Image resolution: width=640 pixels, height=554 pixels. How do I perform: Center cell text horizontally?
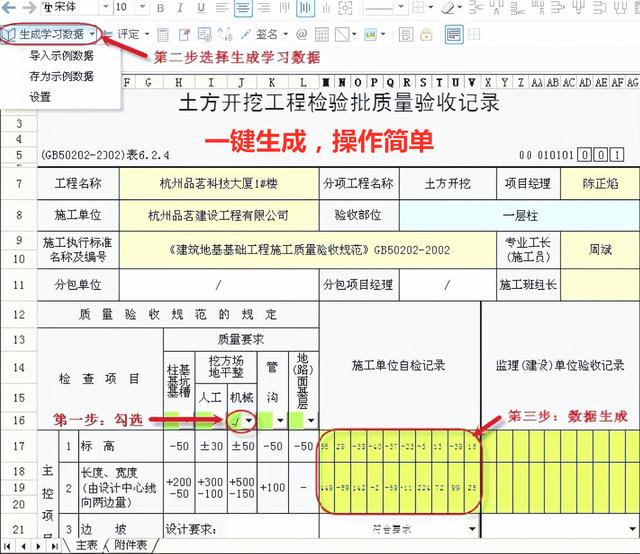243,8
